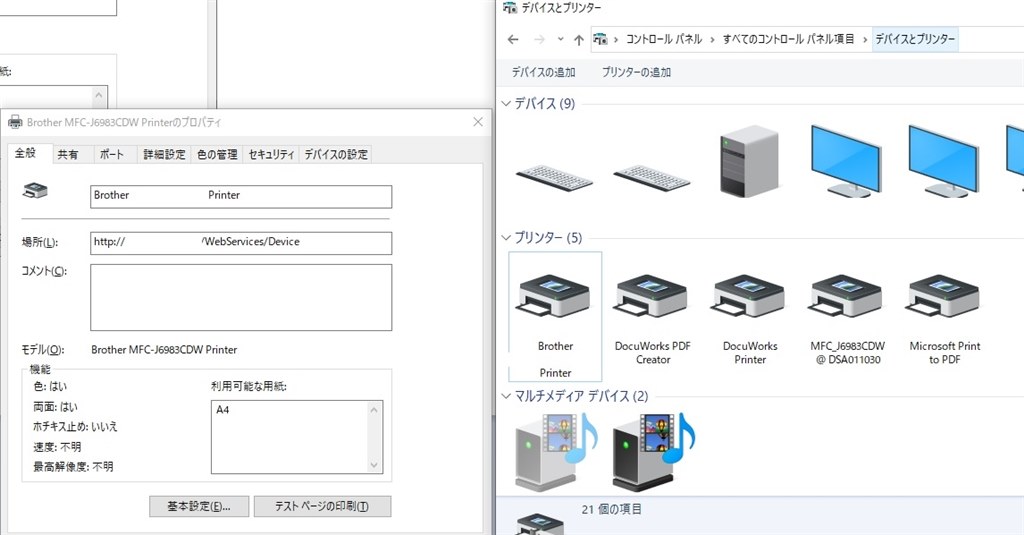Click the scroll up arrow in background window
This screenshot has width=1024, height=535.
(x=99, y=95)
